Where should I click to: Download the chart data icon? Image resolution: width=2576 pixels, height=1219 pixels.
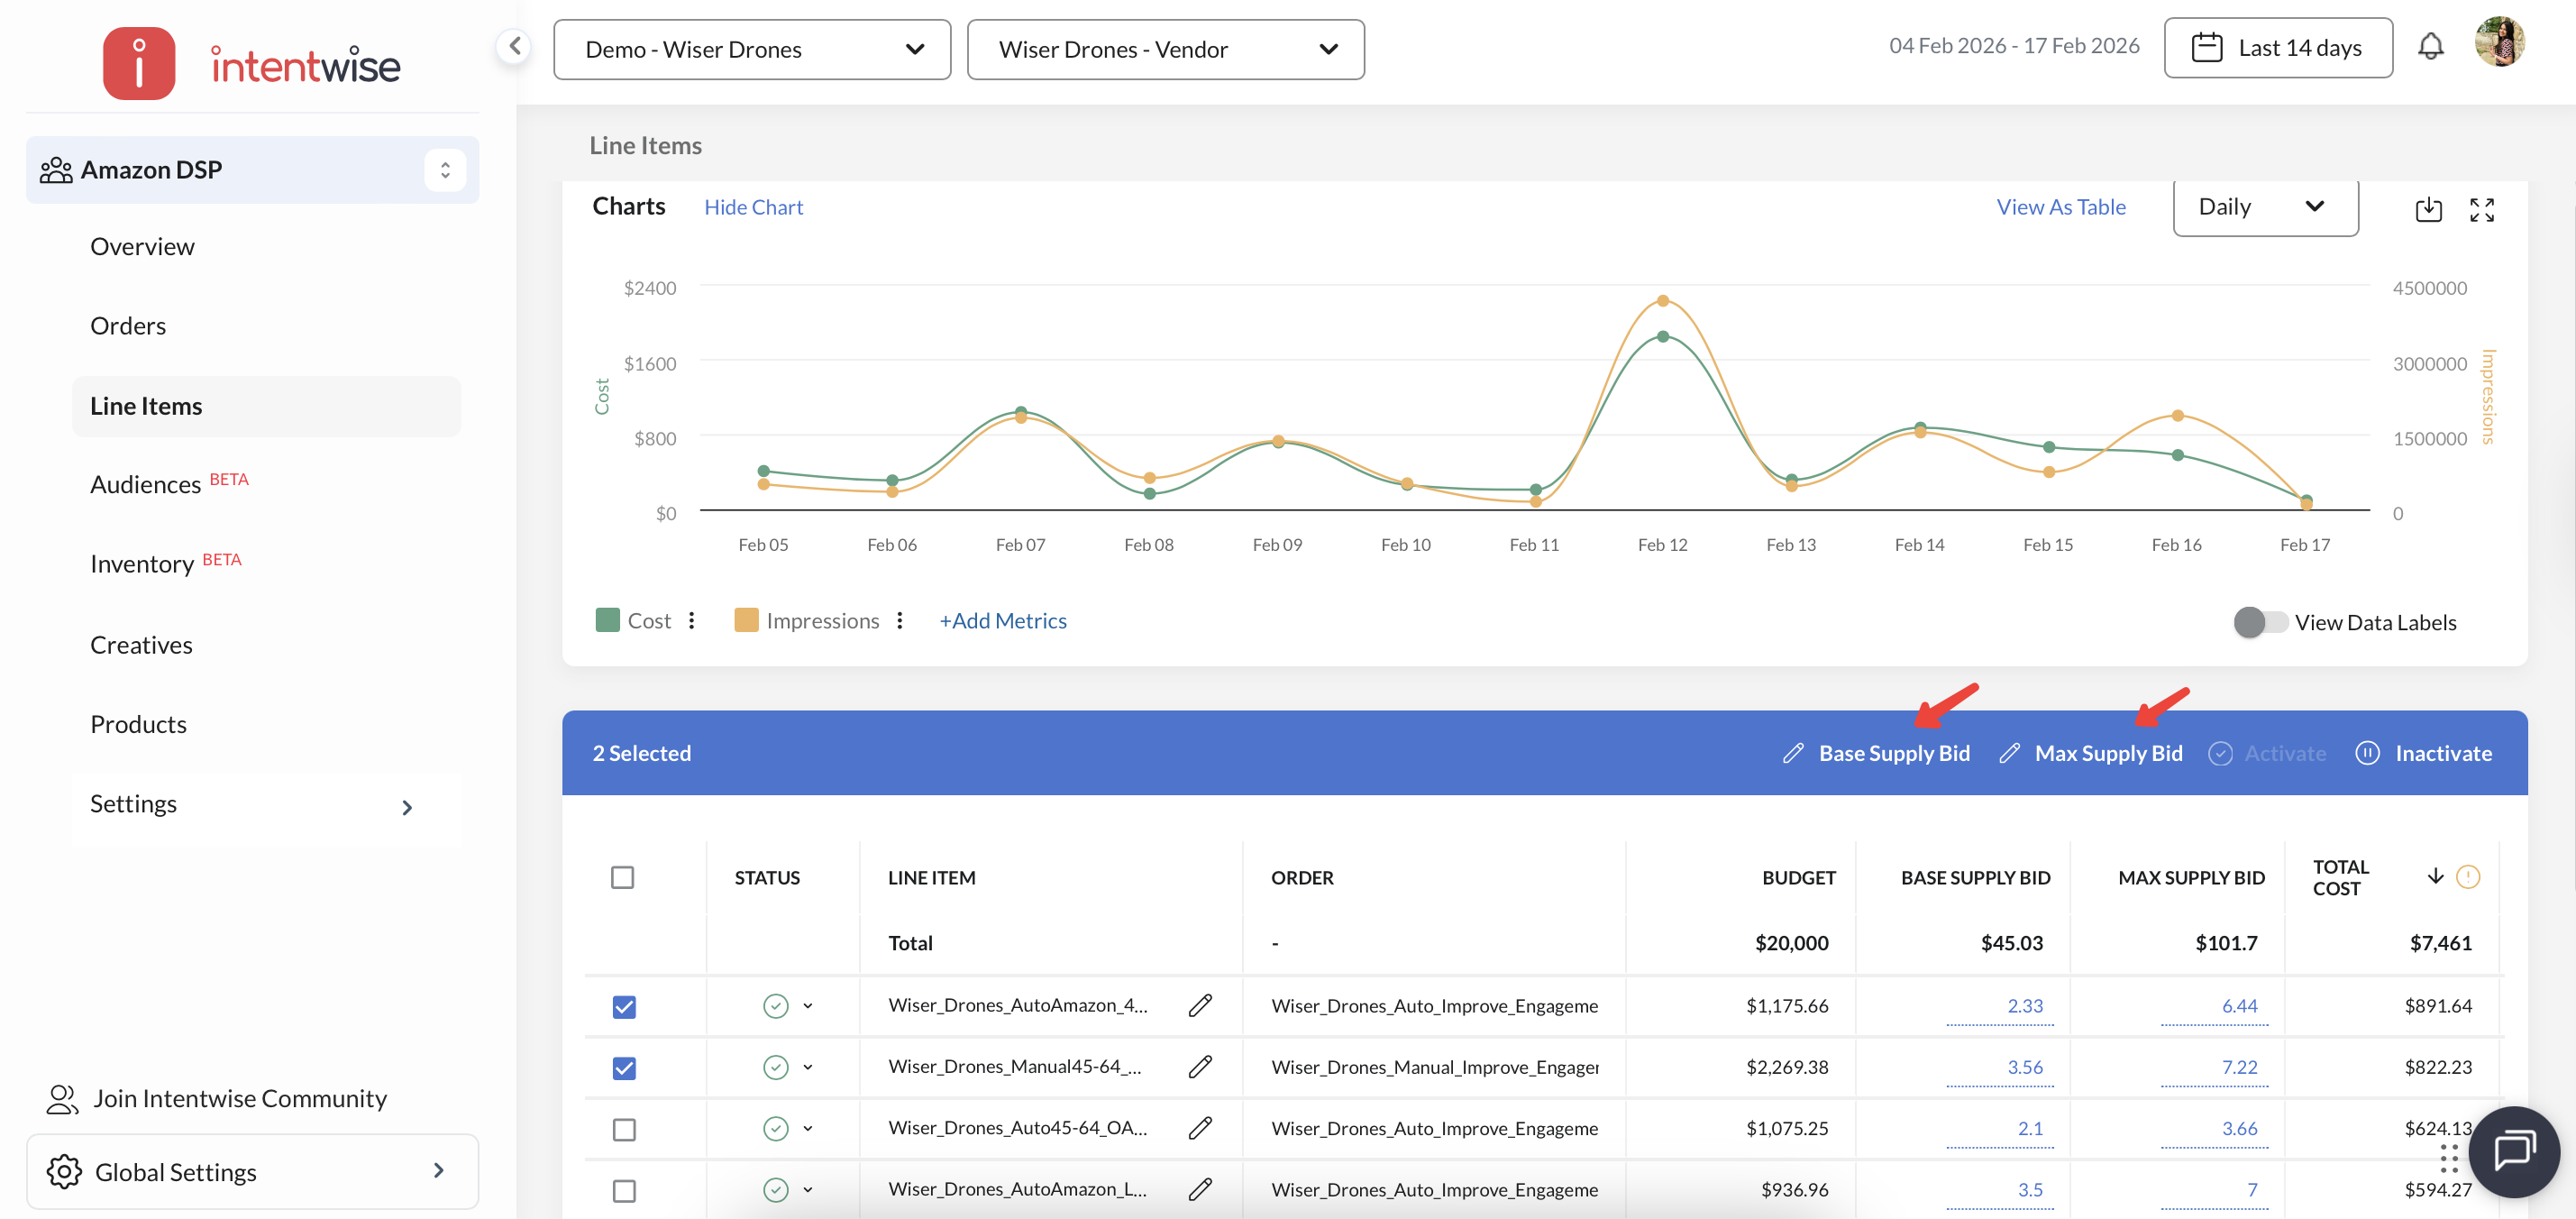tap(2428, 209)
